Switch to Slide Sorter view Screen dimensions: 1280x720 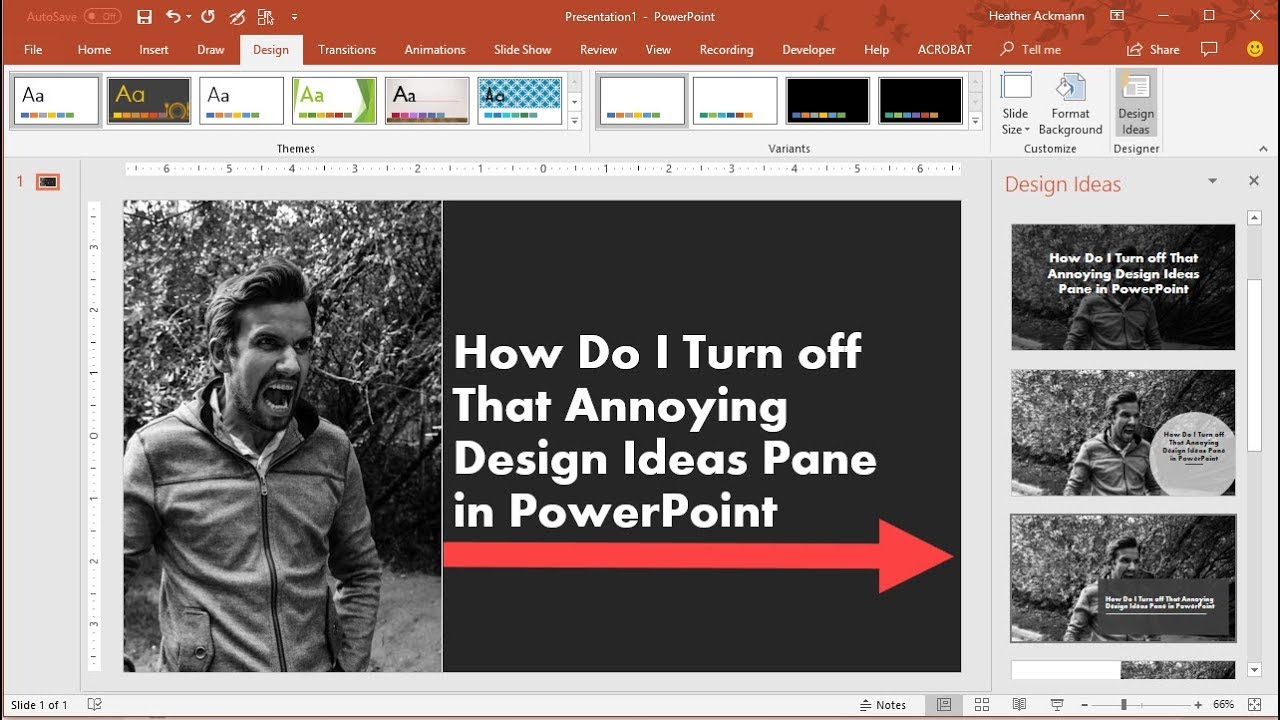pos(982,705)
